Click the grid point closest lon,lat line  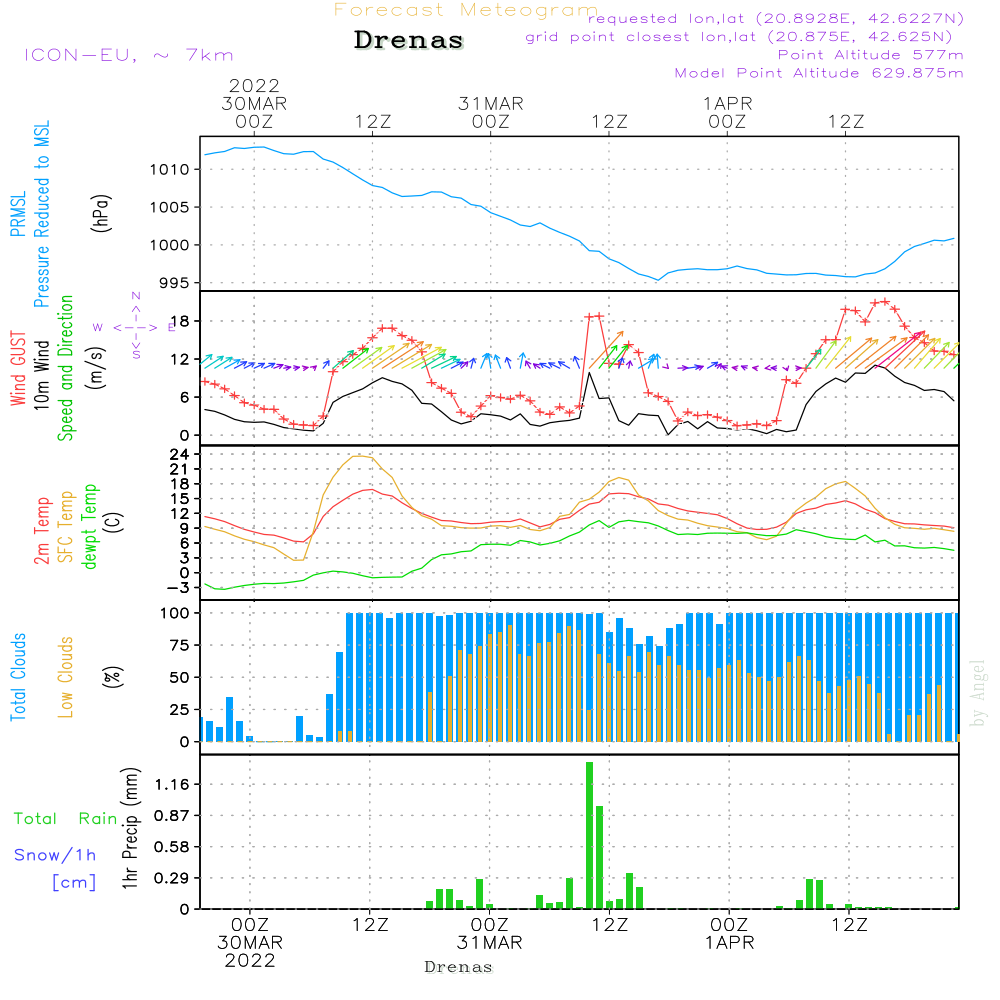coord(745,37)
